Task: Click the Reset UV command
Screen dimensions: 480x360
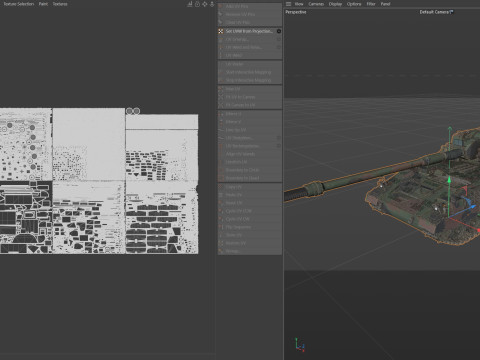Action: [250, 203]
